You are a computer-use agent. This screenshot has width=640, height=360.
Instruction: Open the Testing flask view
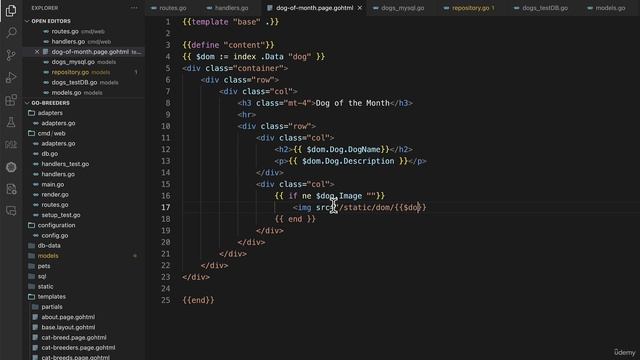click(x=11, y=122)
